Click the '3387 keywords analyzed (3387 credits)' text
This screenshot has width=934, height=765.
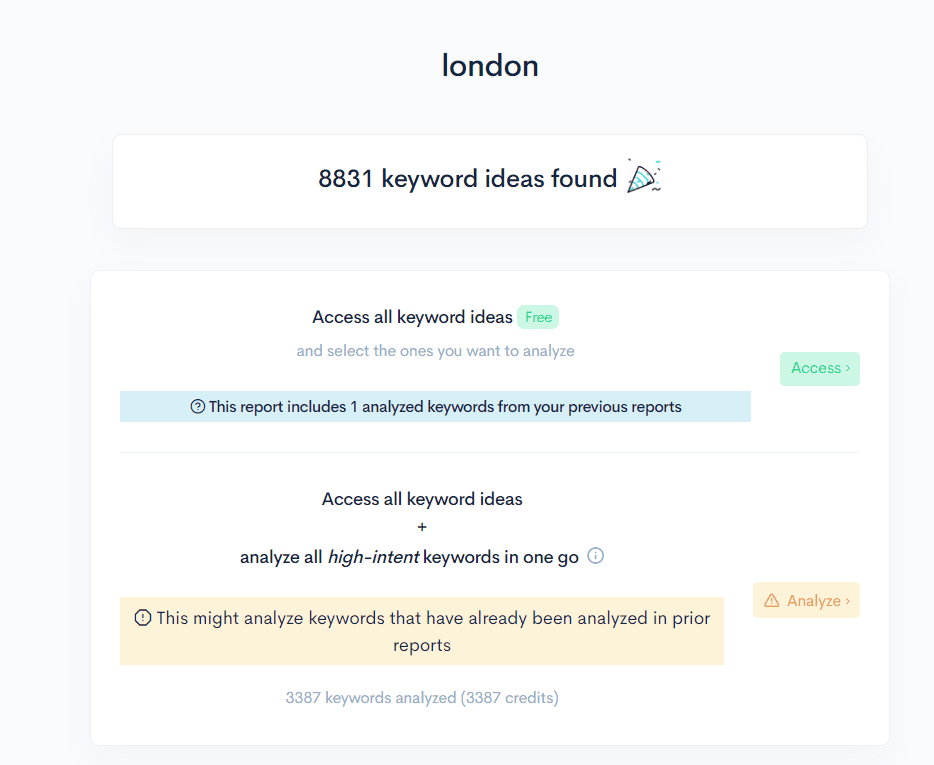pyautogui.click(x=421, y=697)
